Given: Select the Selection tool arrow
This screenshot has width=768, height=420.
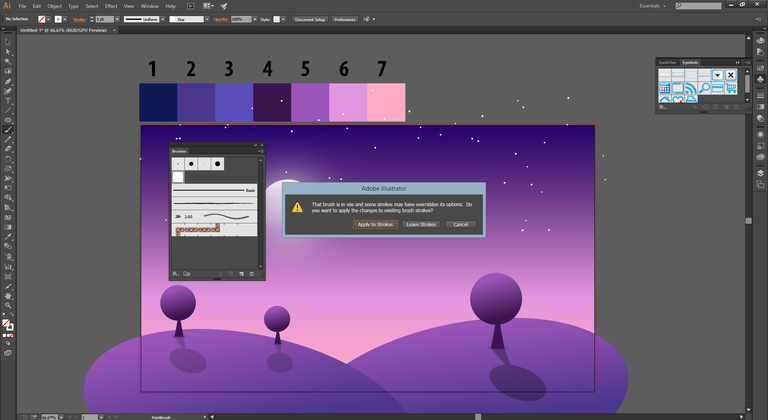Looking at the screenshot, I should click(8, 42).
